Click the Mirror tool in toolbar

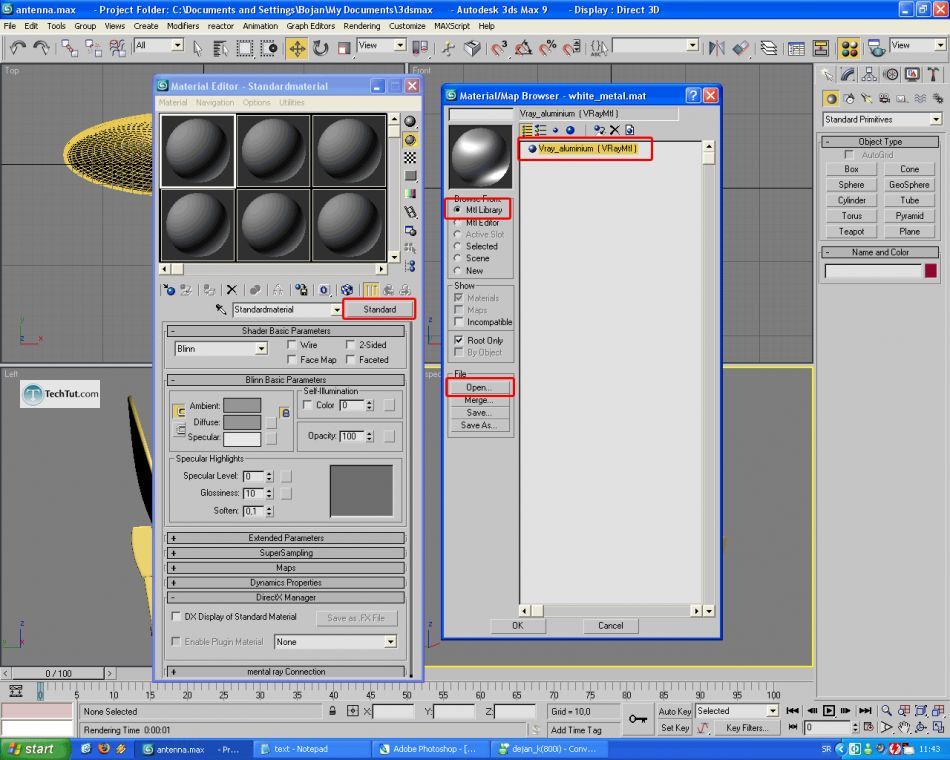(x=717, y=48)
